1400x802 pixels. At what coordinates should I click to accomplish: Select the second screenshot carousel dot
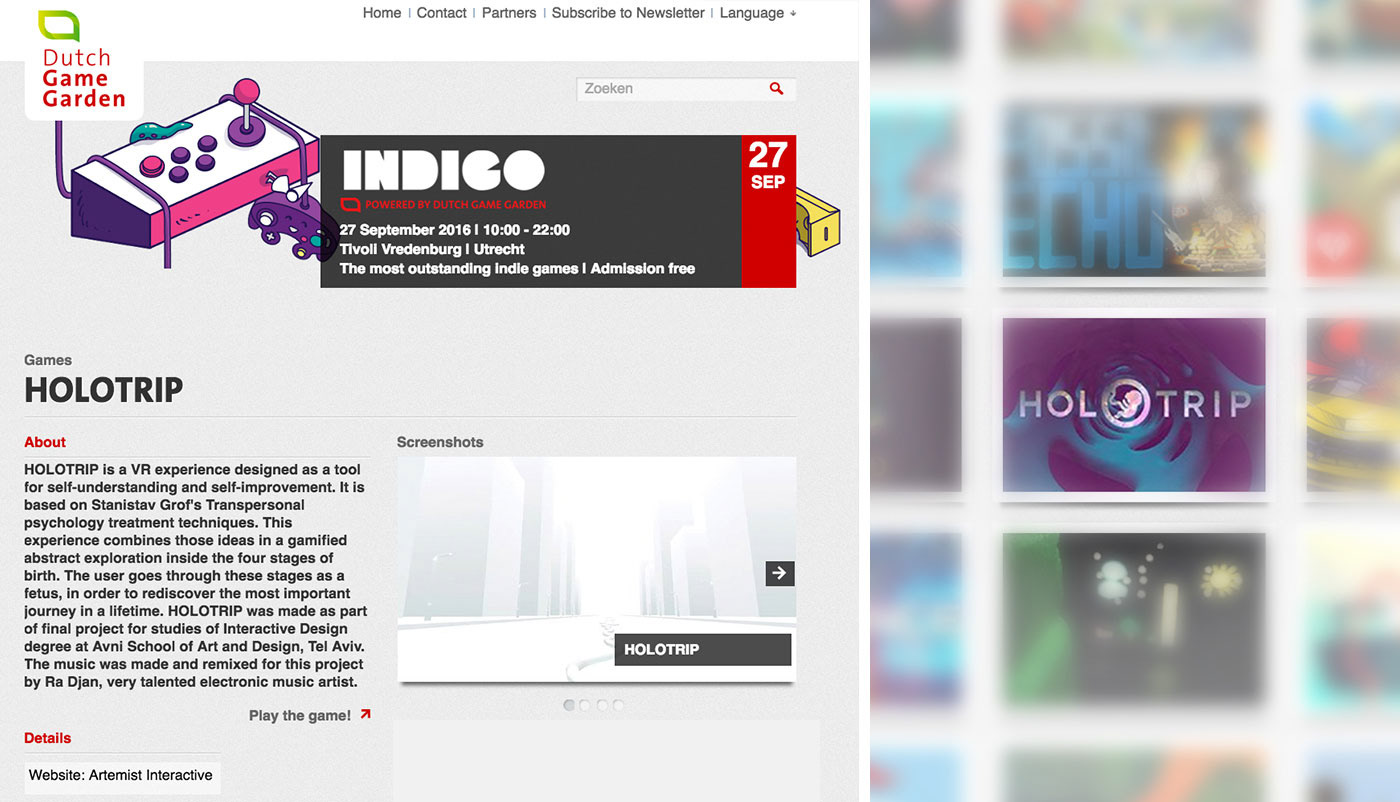point(585,705)
